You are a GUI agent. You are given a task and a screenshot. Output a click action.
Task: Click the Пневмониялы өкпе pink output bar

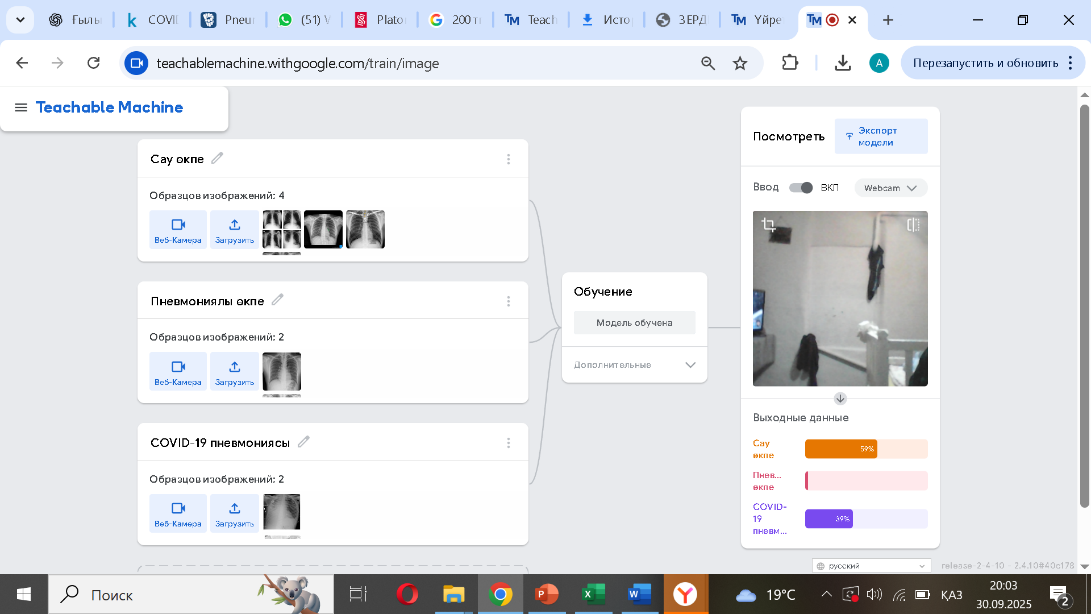(866, 480)
